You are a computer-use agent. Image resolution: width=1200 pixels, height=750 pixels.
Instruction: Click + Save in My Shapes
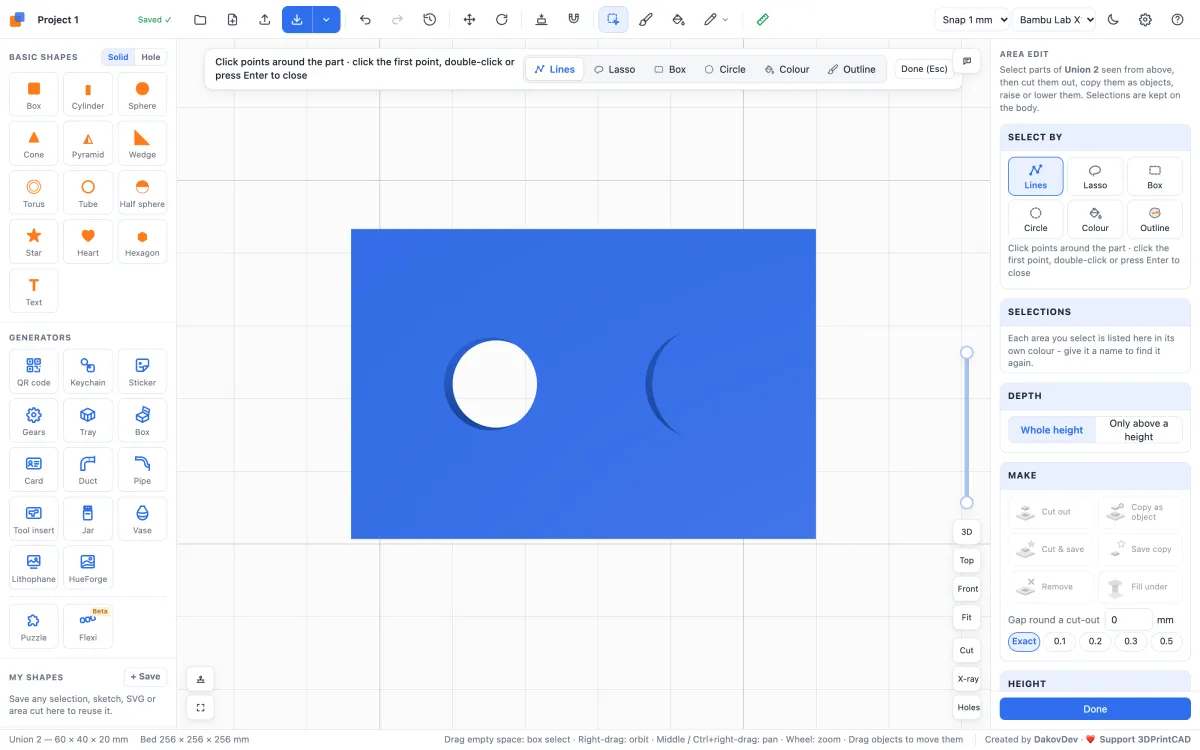point(145,677)
